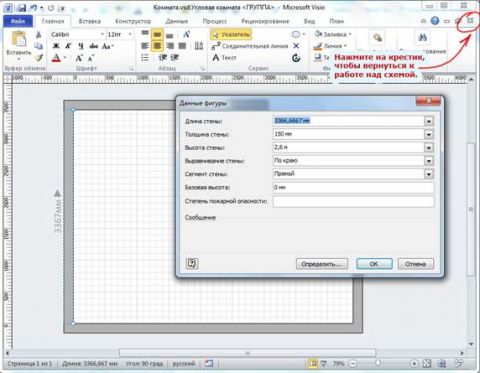
Task: Click the Степень пожарной опасности input field
Action: coord(353,201)
